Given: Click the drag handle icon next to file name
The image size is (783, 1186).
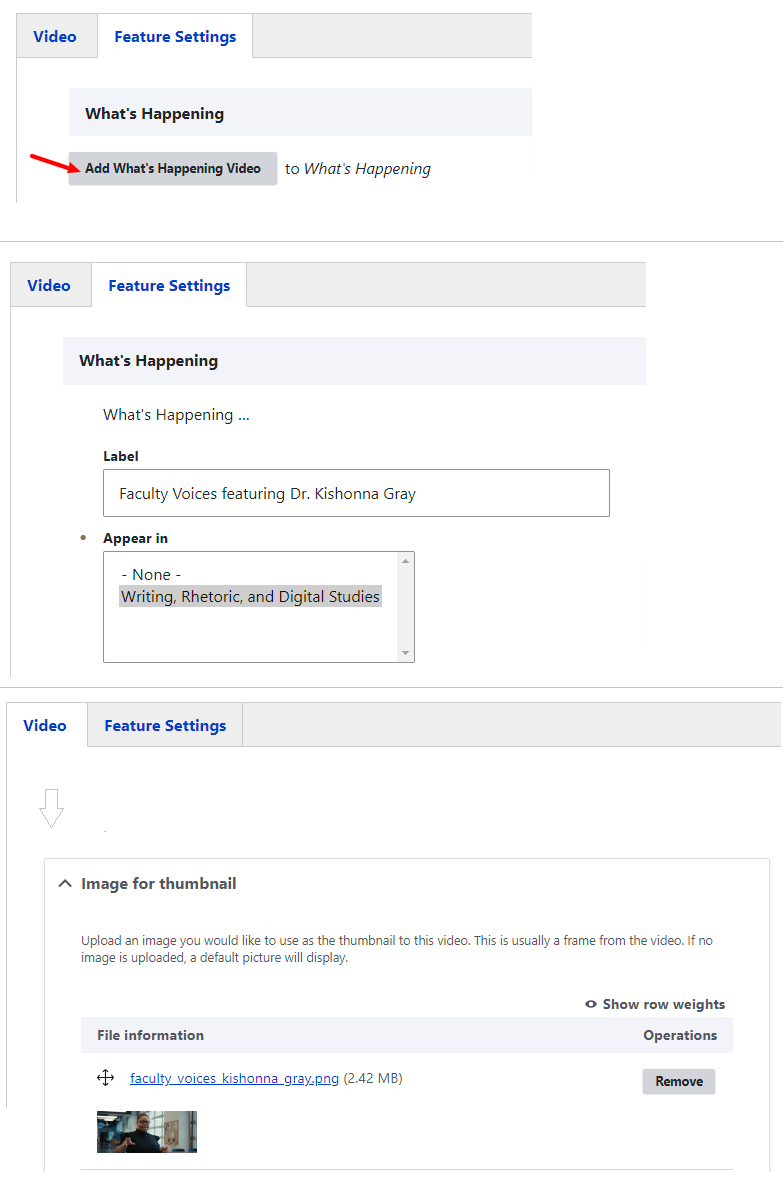Looking at the screenshot, I should click(x=106, y=1078).
